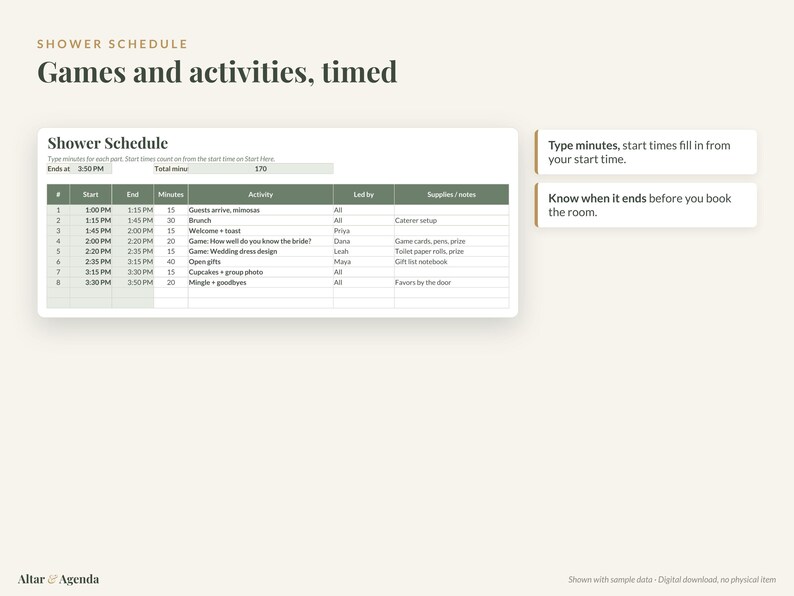Click the 'Shower Schedule' sheet title
The height and width of the screenshot is (596, 794).
click(x=108, y=143)
